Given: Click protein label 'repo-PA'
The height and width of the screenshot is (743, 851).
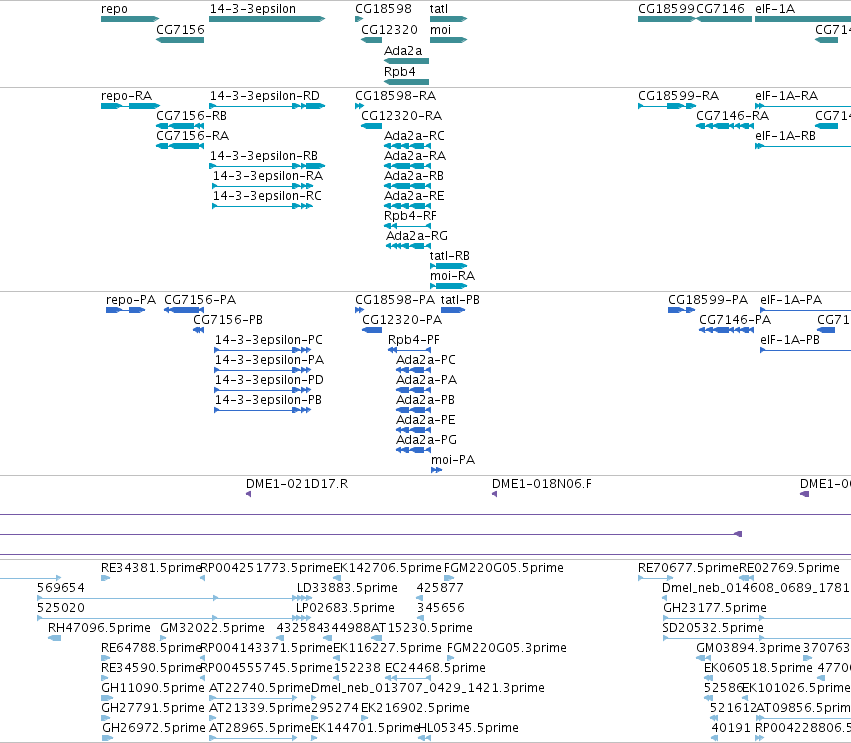Looking at the screenshot, I should click(131, 300).
